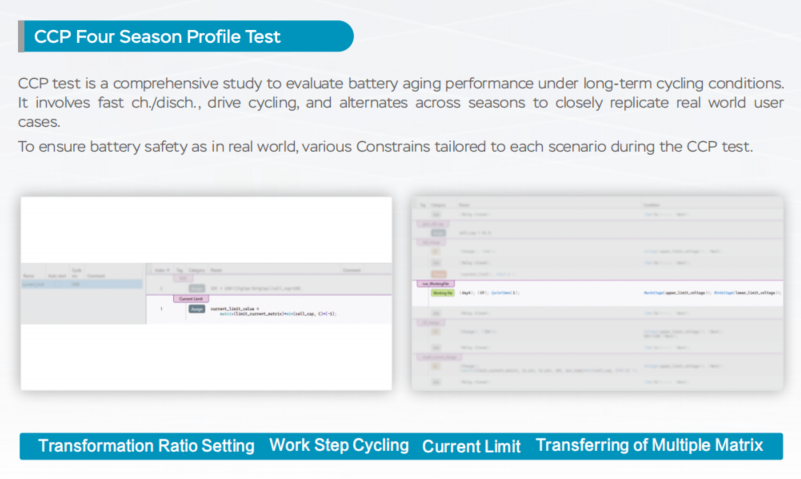The width and height of the screenshot is (801, 479).
Task: Sort by the Index column header
Action: [x=161, y=271]
